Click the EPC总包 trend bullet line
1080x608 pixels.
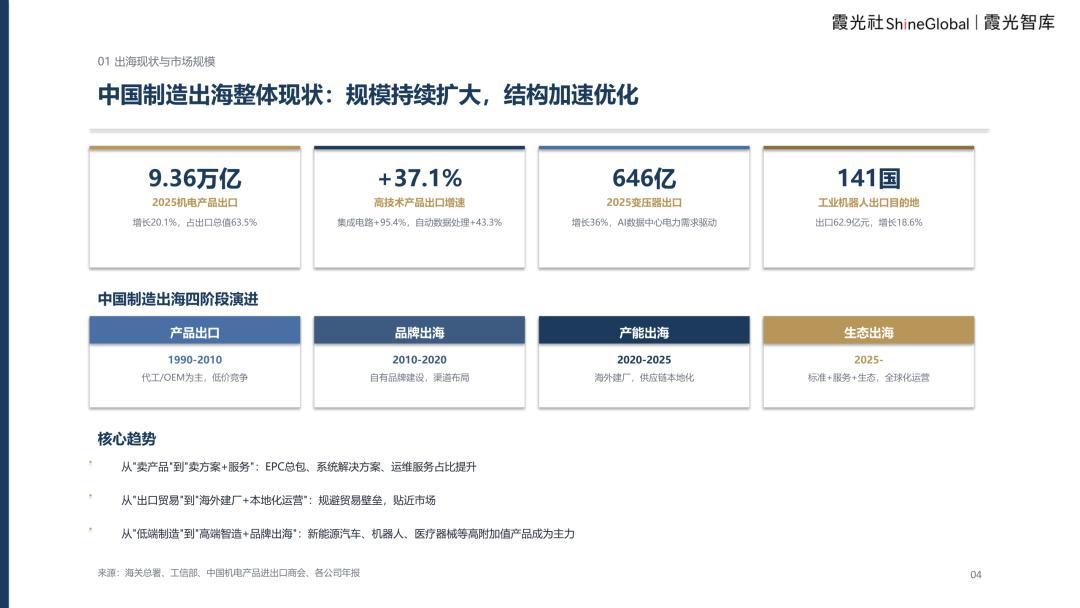tap(298, 467)
